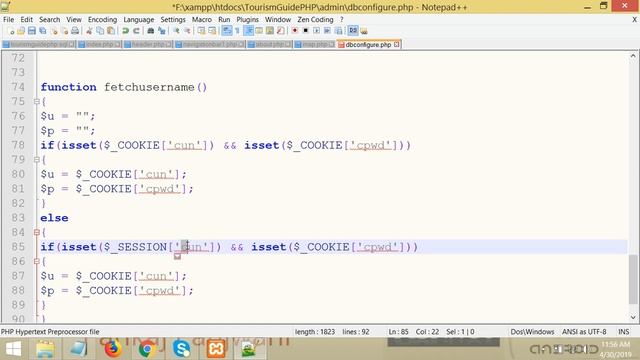Open the File menu

8,19
